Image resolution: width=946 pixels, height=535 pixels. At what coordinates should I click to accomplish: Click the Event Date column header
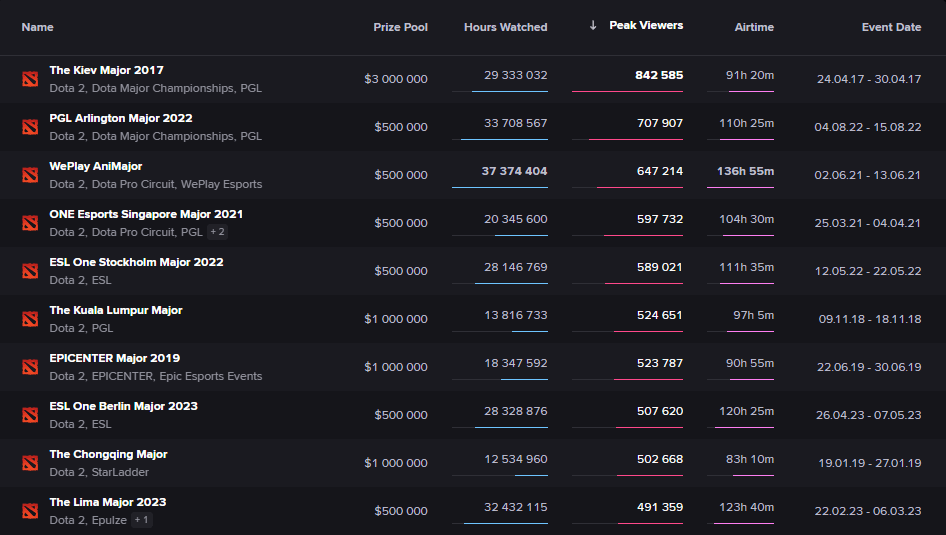(x=891, y=27)
